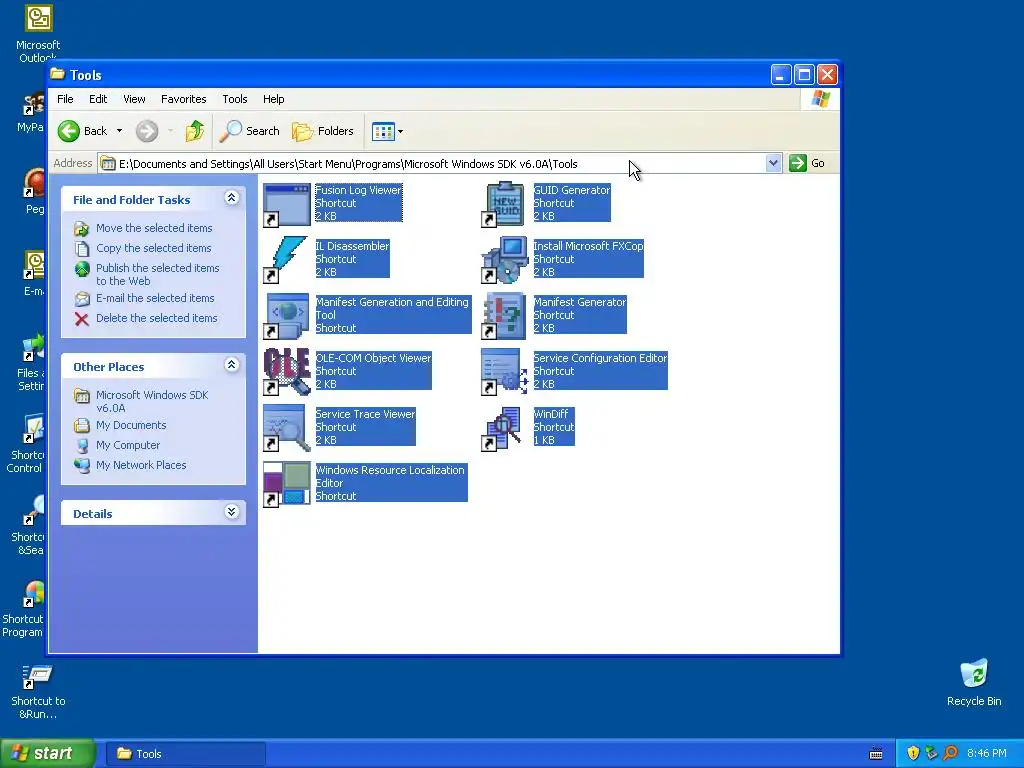1024x768 pixels.
Task: Click Delete the selected items
Action: [x=157, y=318]
